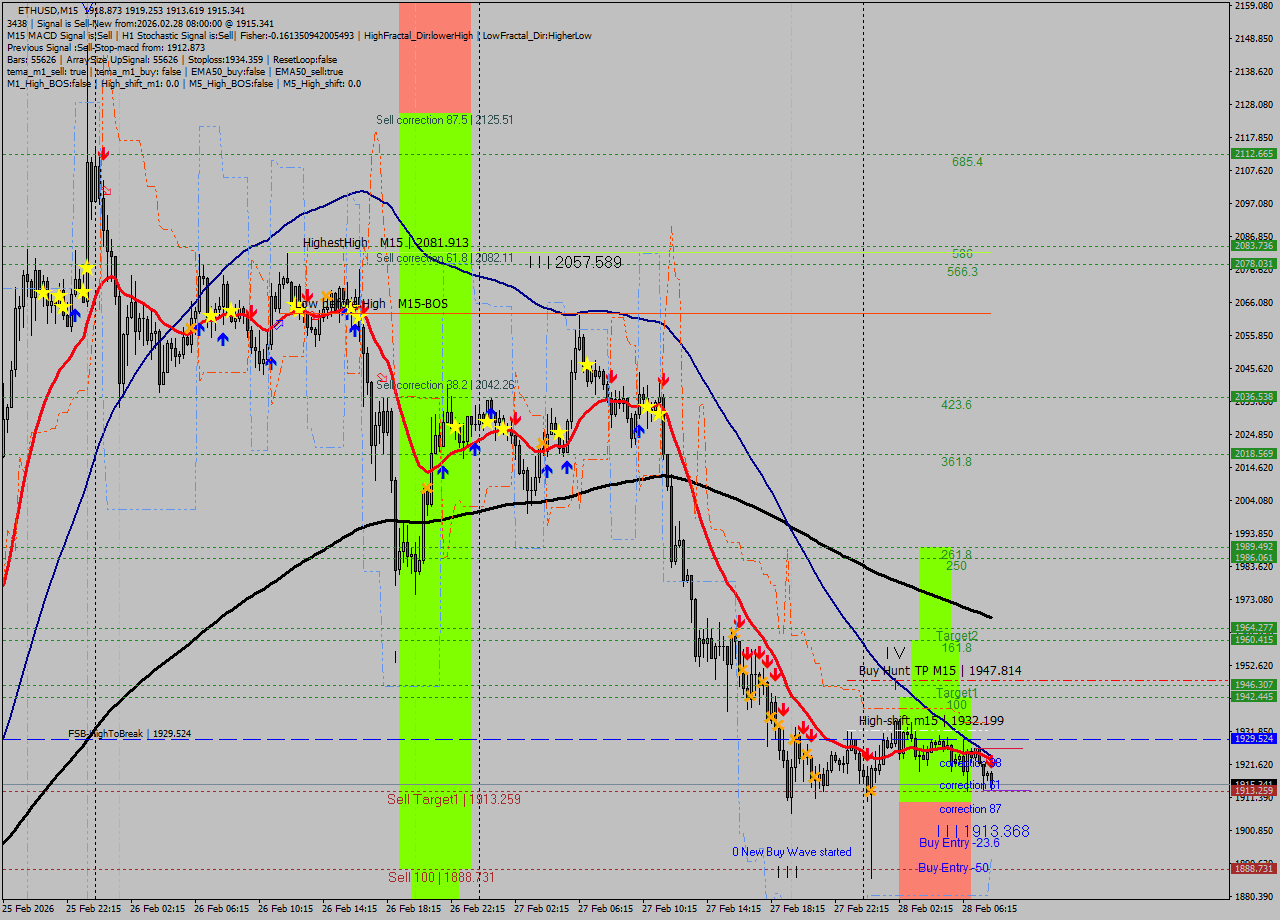Select the 'Sell correction 87.5 | 2125.51' label
Viewport: 1280px width, 920px height.
(x=444, y=120)
